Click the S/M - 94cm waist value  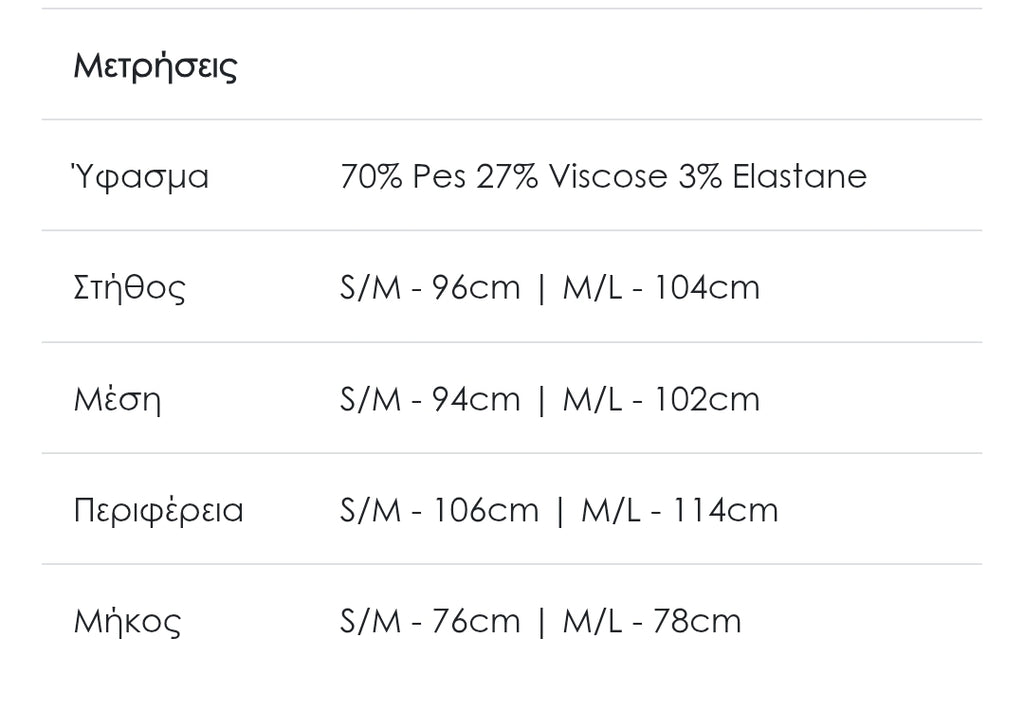(430, 399)
